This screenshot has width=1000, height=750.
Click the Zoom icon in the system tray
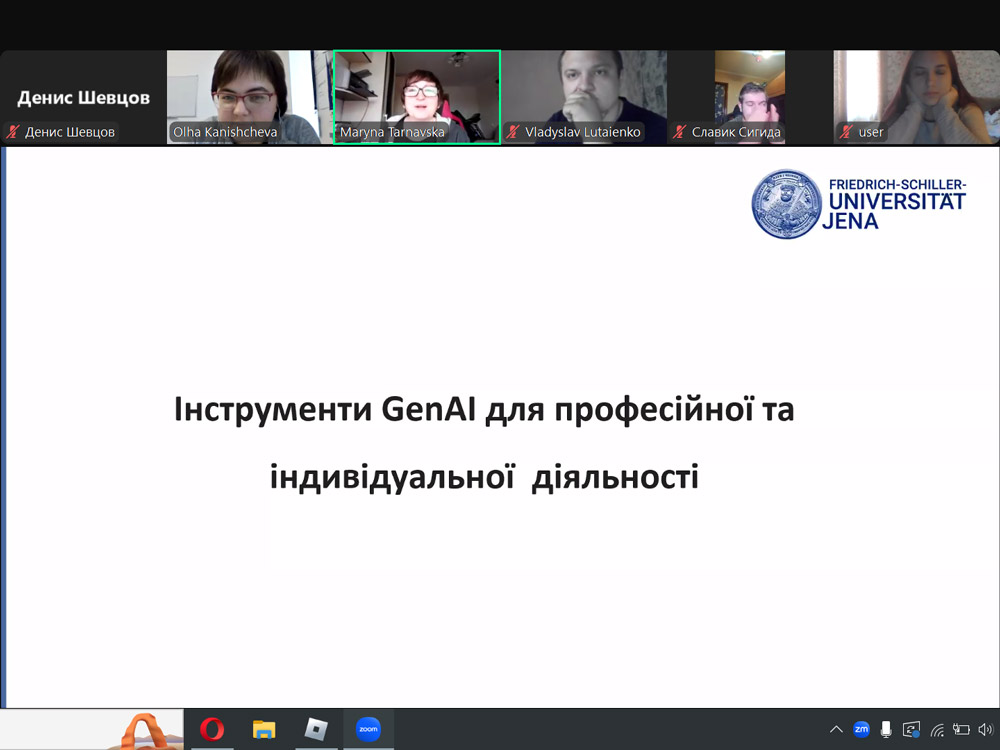pyautogui.click(x=862, y=729)
